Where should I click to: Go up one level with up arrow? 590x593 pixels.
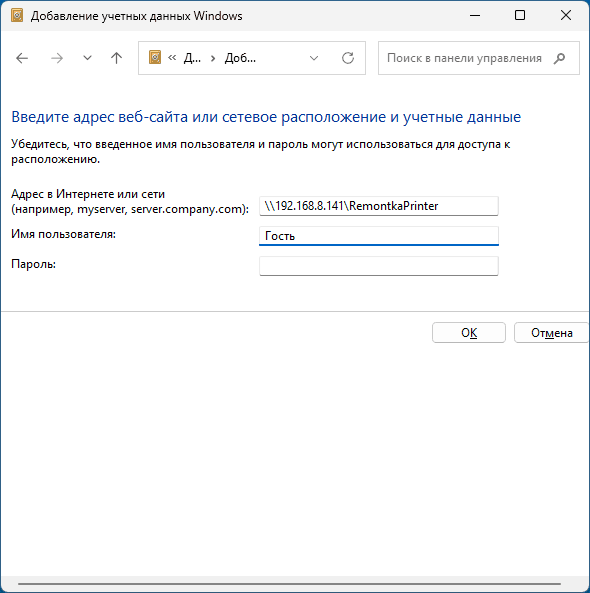(116, 58)
